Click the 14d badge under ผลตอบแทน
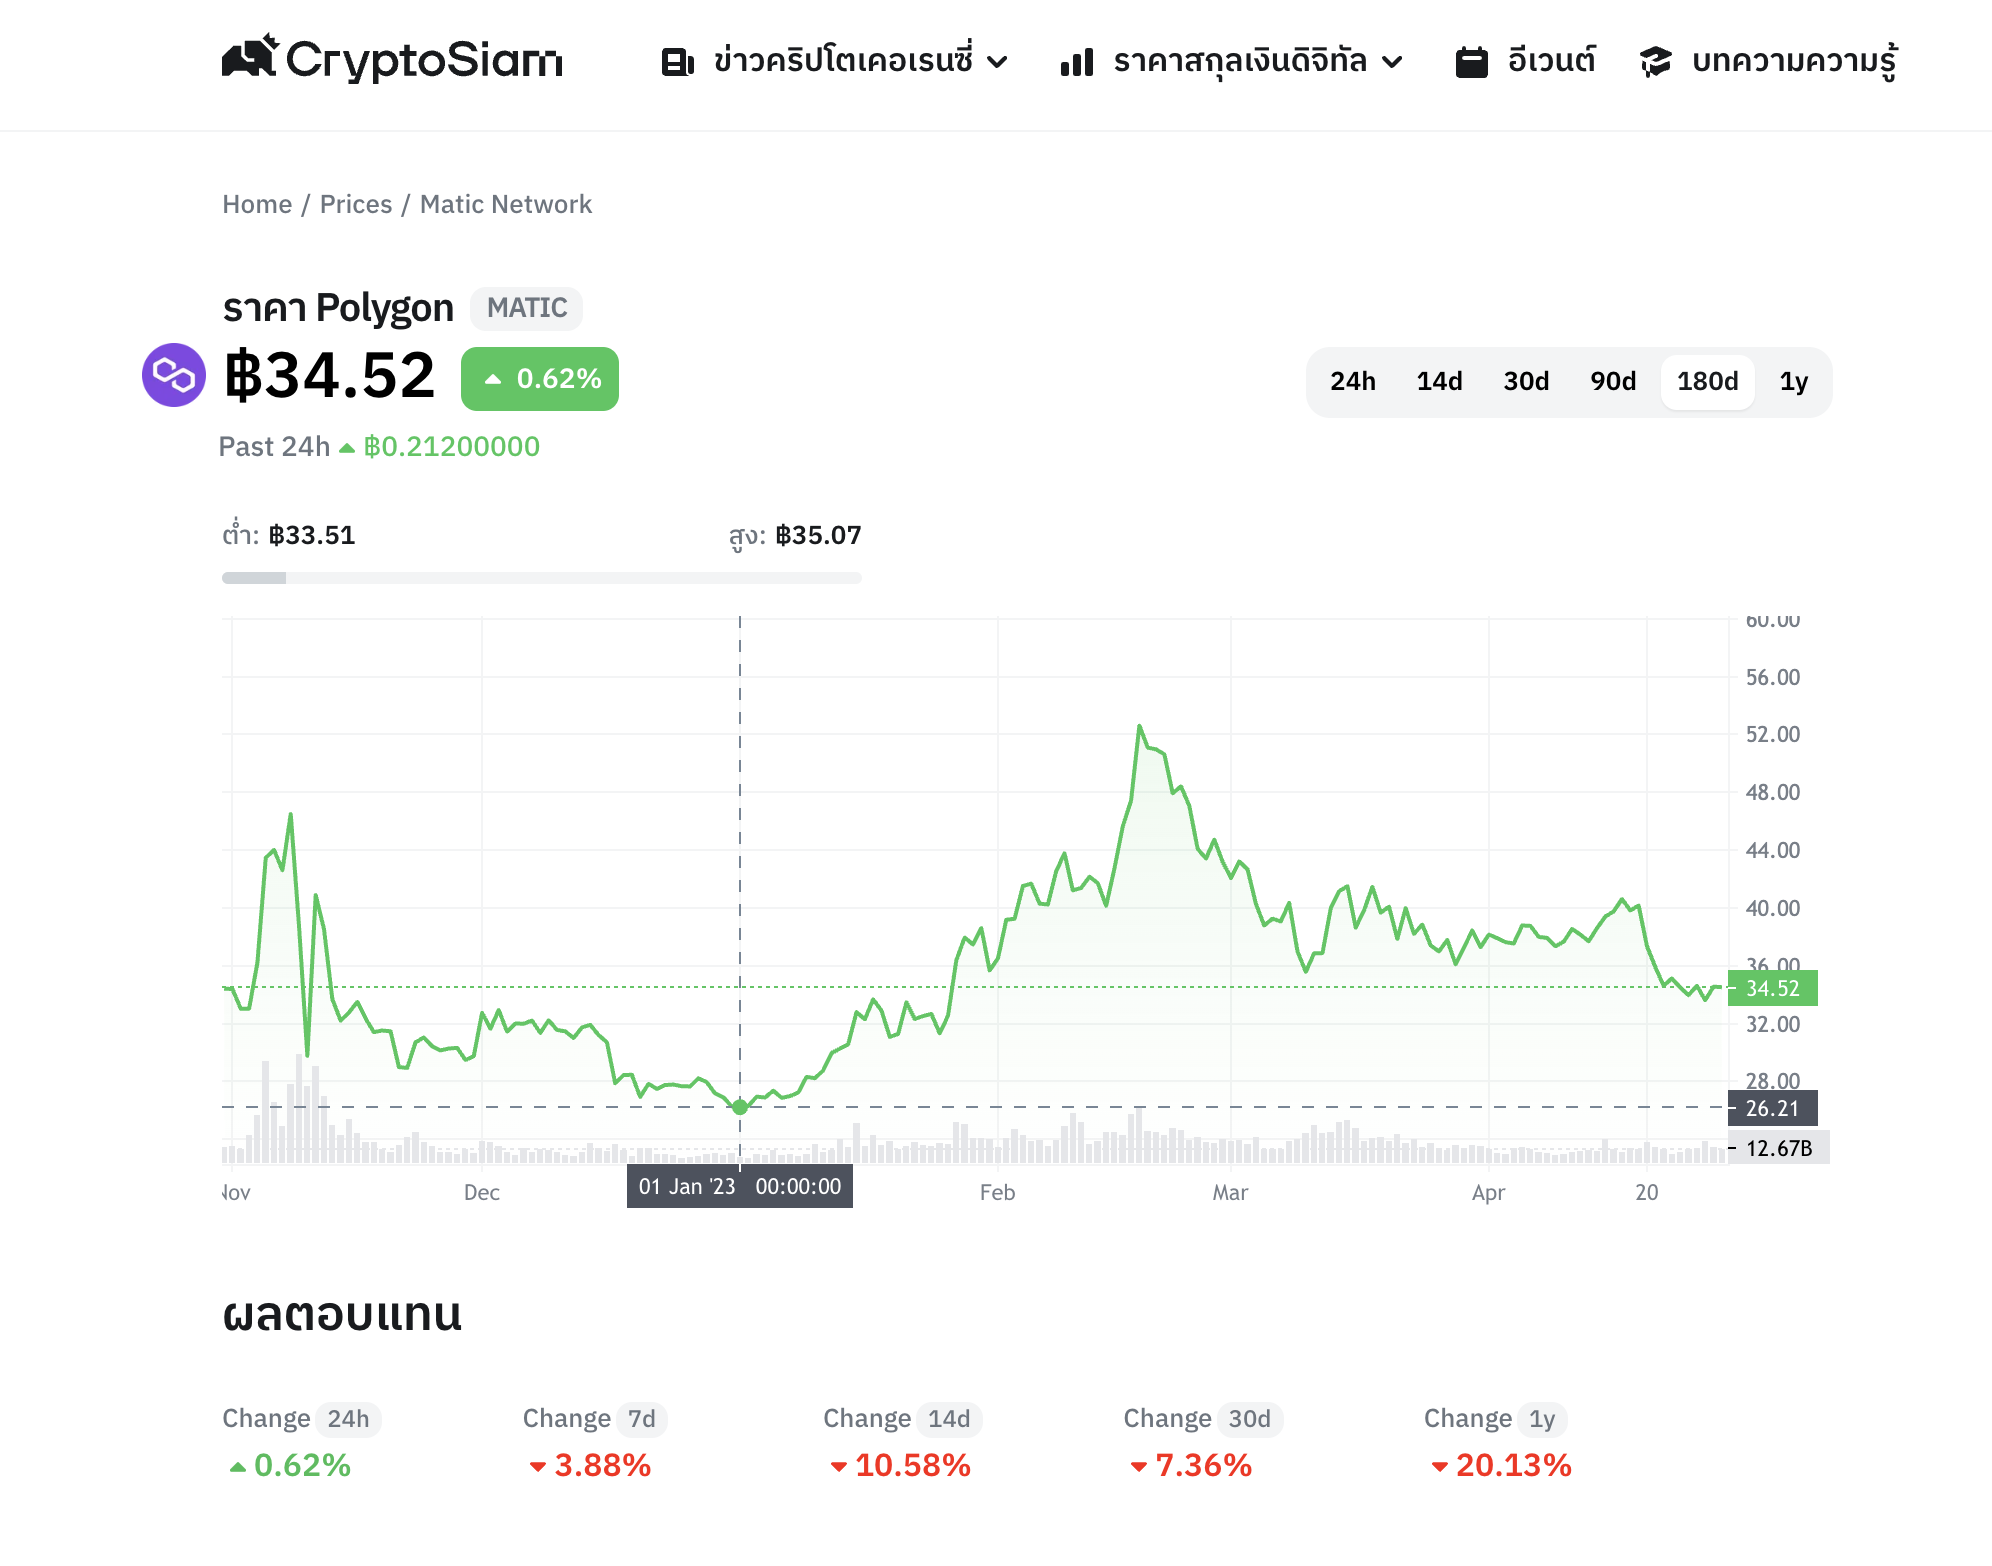 [949, 1419]
